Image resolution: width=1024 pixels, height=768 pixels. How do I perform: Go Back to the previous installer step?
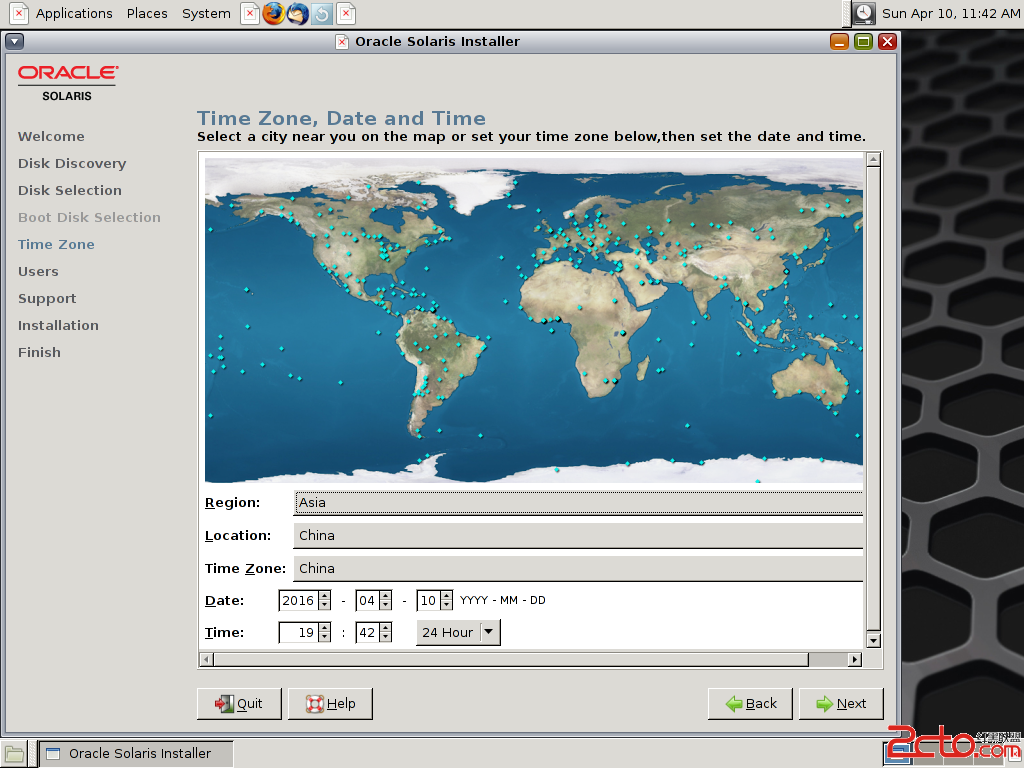coord(750,703)
